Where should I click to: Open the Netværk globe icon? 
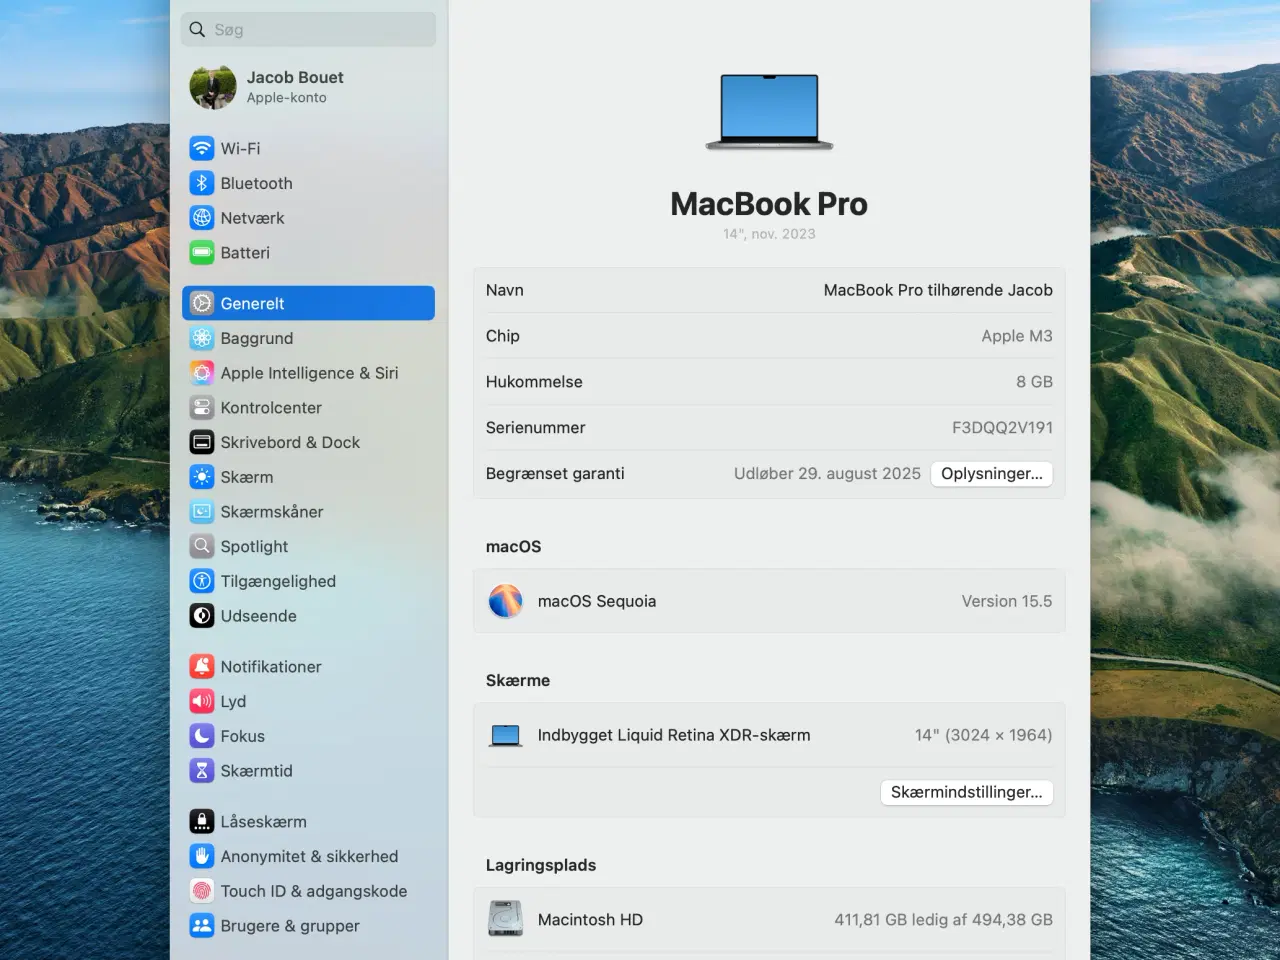coord(202,218)
